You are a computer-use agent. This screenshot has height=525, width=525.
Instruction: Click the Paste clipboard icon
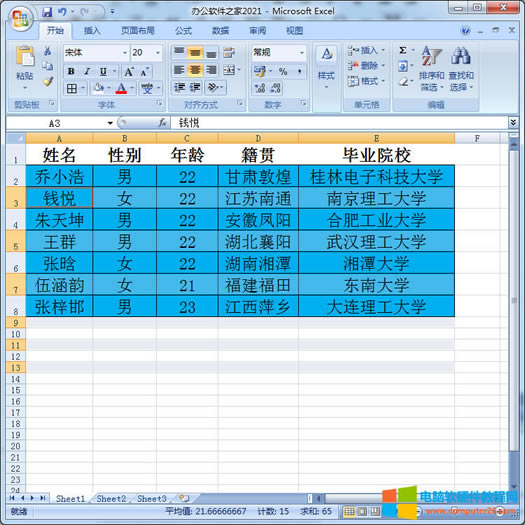coord(25,56)
